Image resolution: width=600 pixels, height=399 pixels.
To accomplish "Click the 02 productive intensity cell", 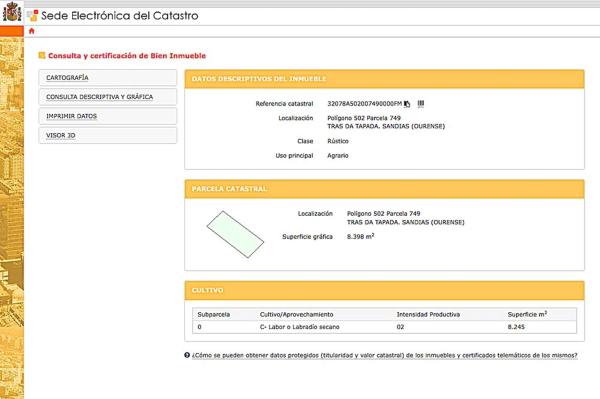I will [x=400, y=327].
